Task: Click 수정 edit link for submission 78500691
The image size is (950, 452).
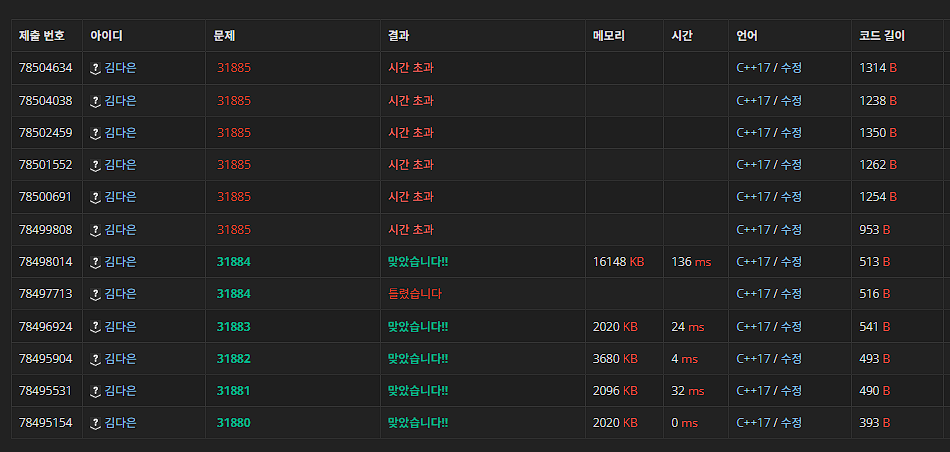Action: 791,197
